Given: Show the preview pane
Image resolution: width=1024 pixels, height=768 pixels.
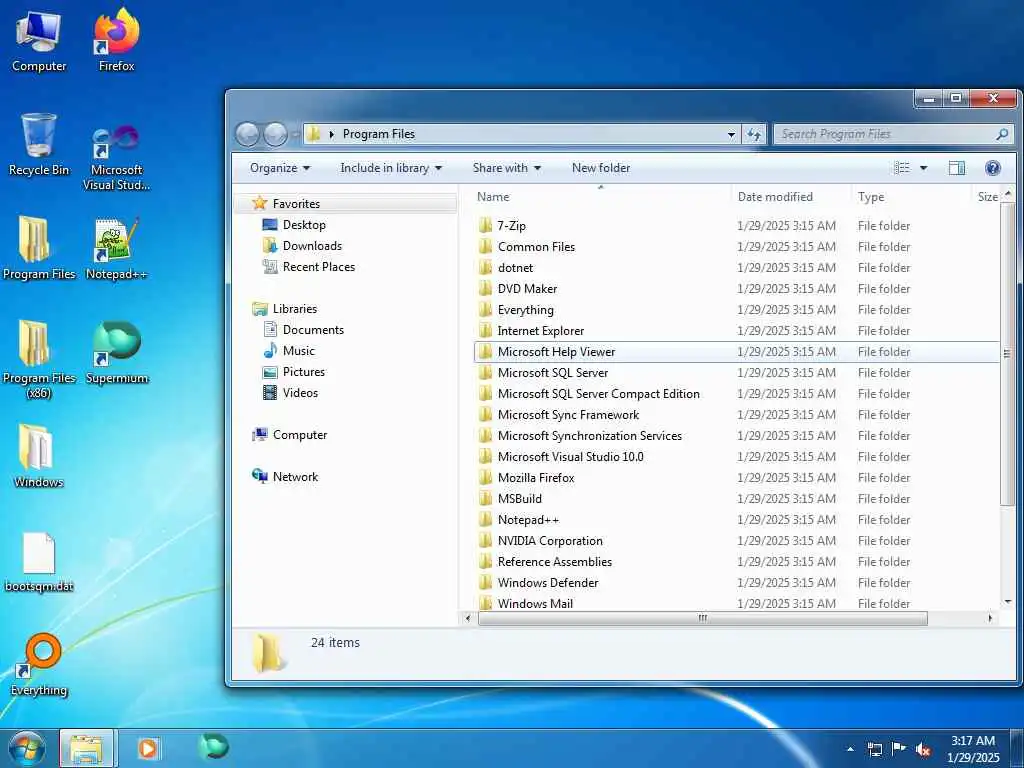Looking at the screenshot, I should coord(957,168).
